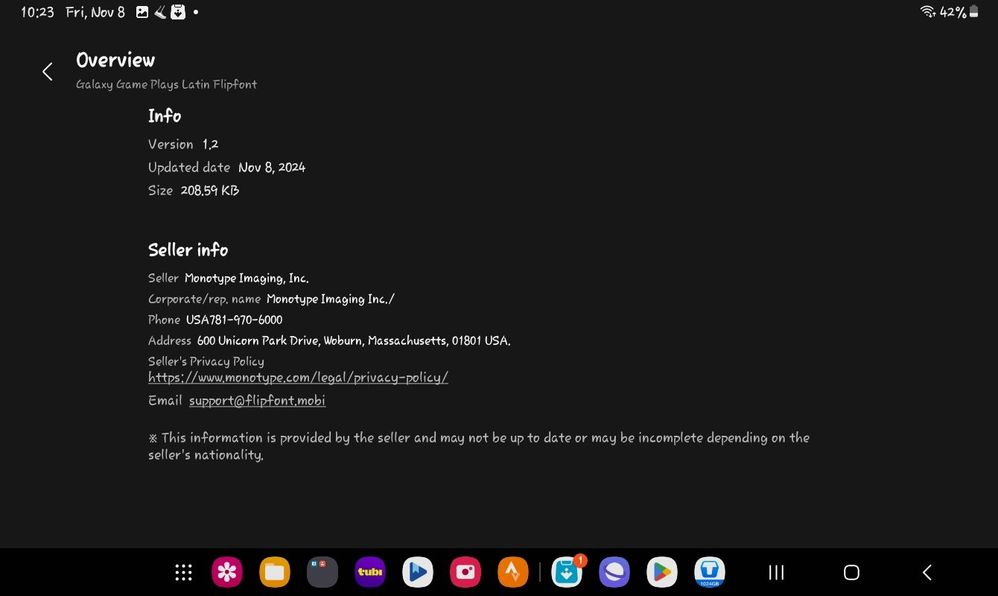Tap the Galaxy Store download notification icon

178,12
